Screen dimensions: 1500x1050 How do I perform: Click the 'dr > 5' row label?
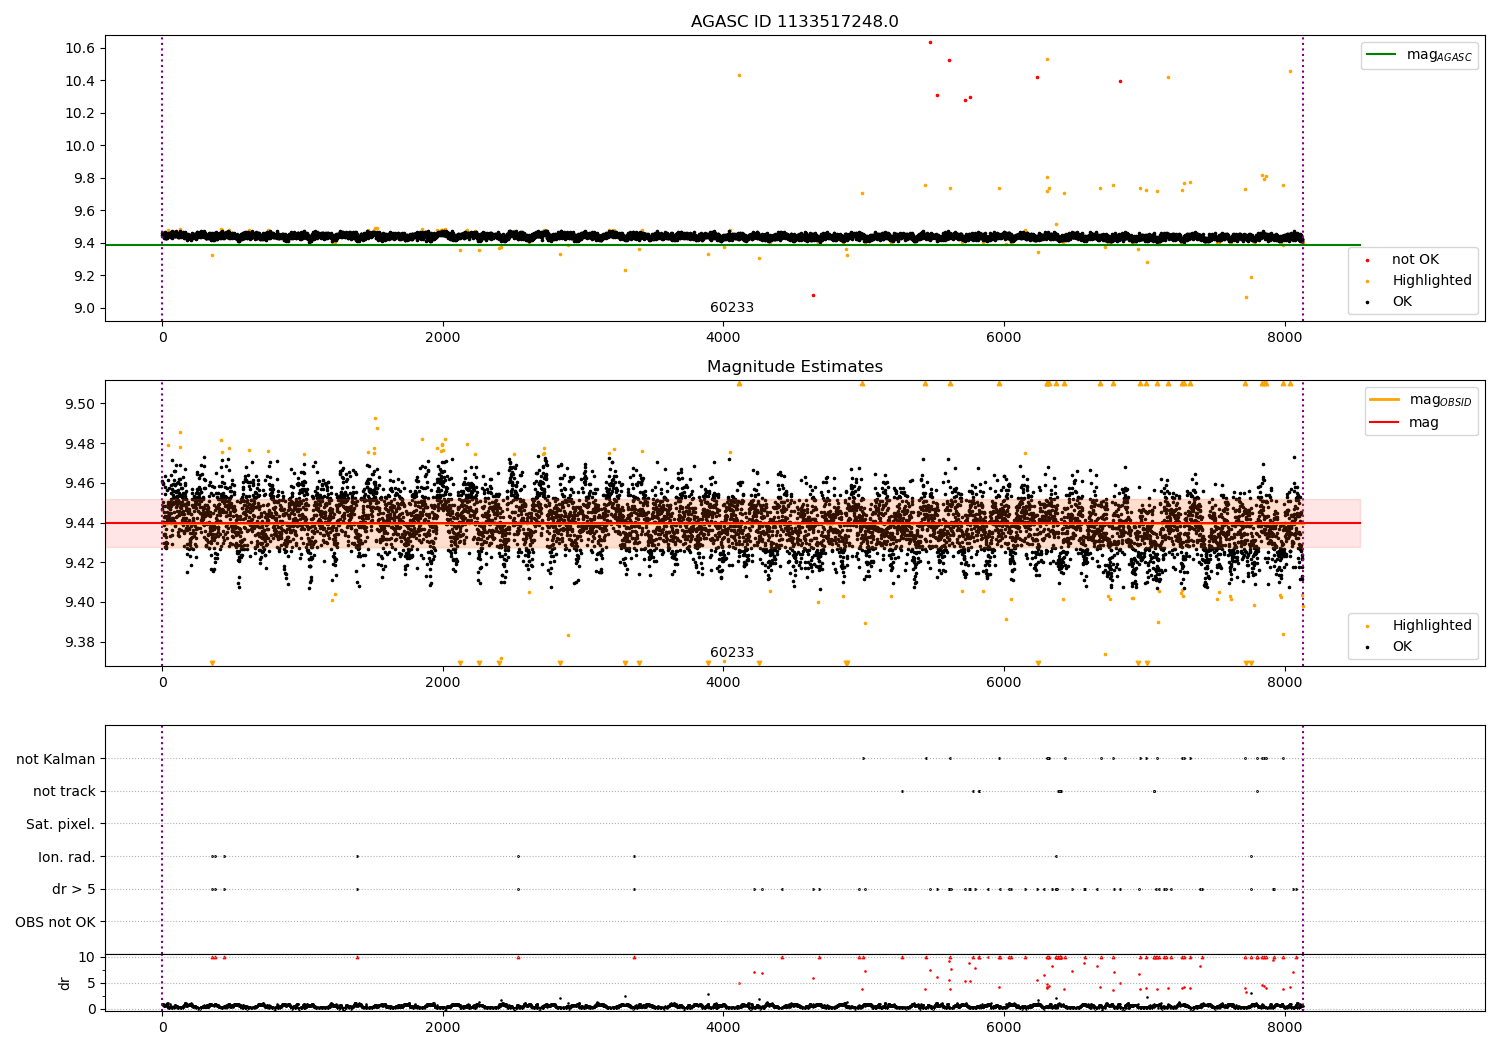click(74, 890)
